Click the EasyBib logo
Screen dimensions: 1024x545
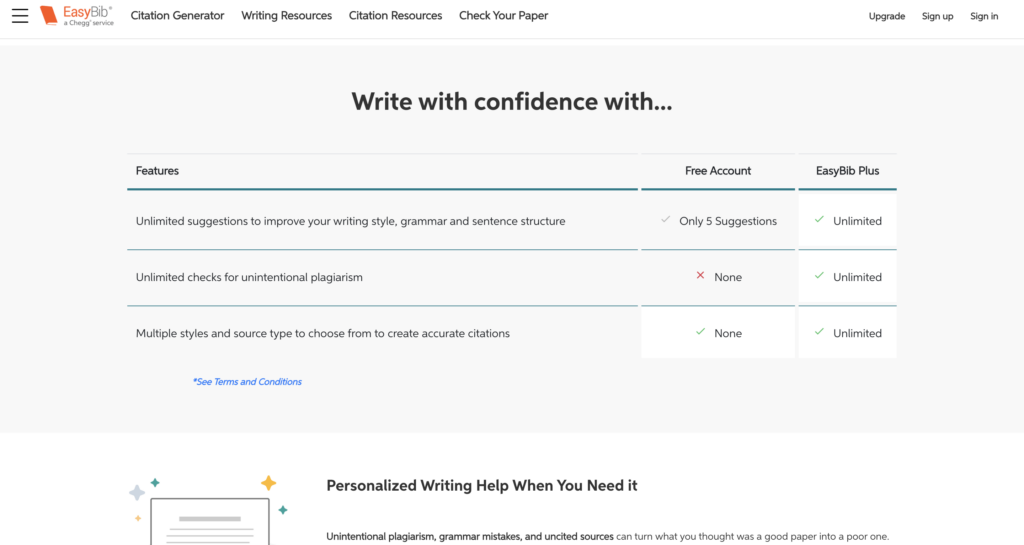click(77, 16)
